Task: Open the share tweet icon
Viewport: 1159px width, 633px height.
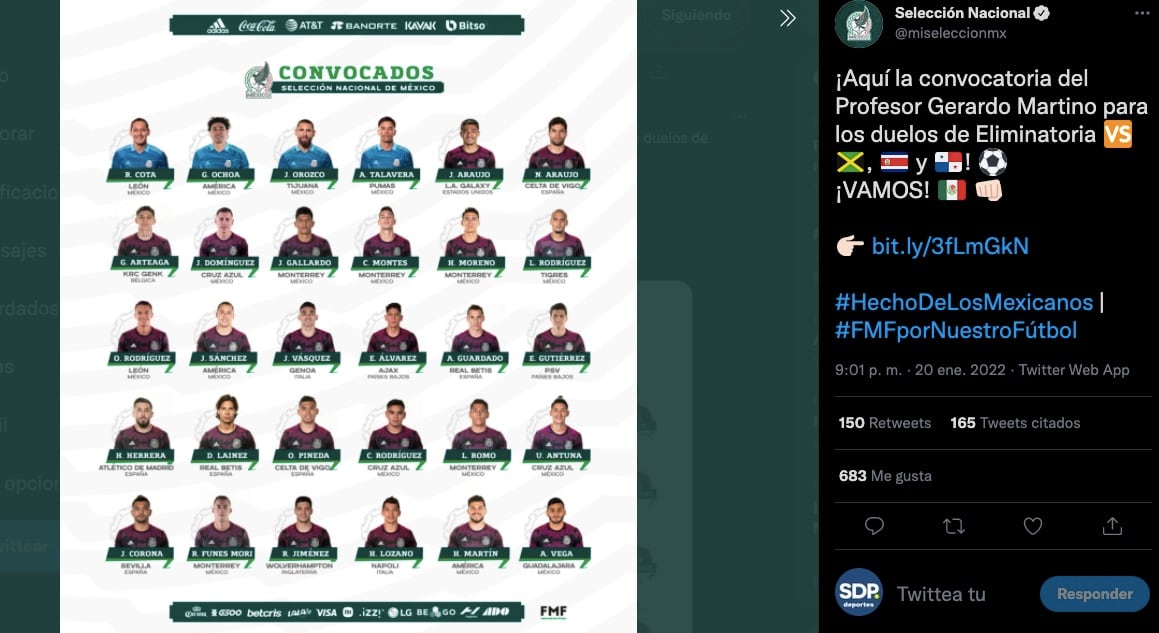Action: pyautogui.click(x=1112, y=526)
